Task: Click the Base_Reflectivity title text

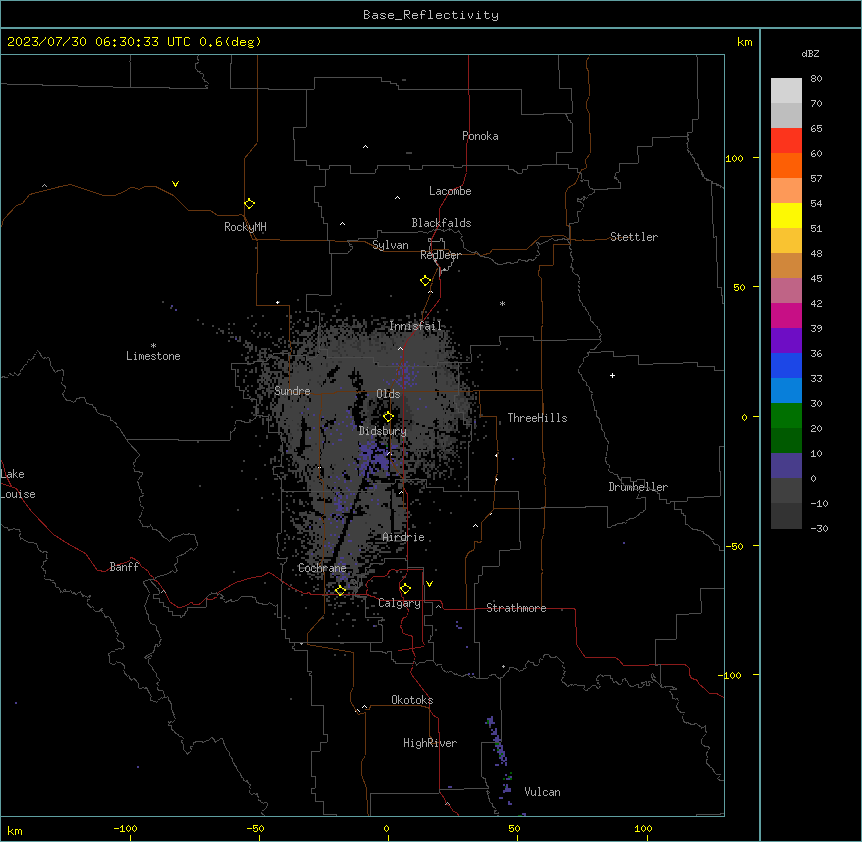Action: coord(431,15)
